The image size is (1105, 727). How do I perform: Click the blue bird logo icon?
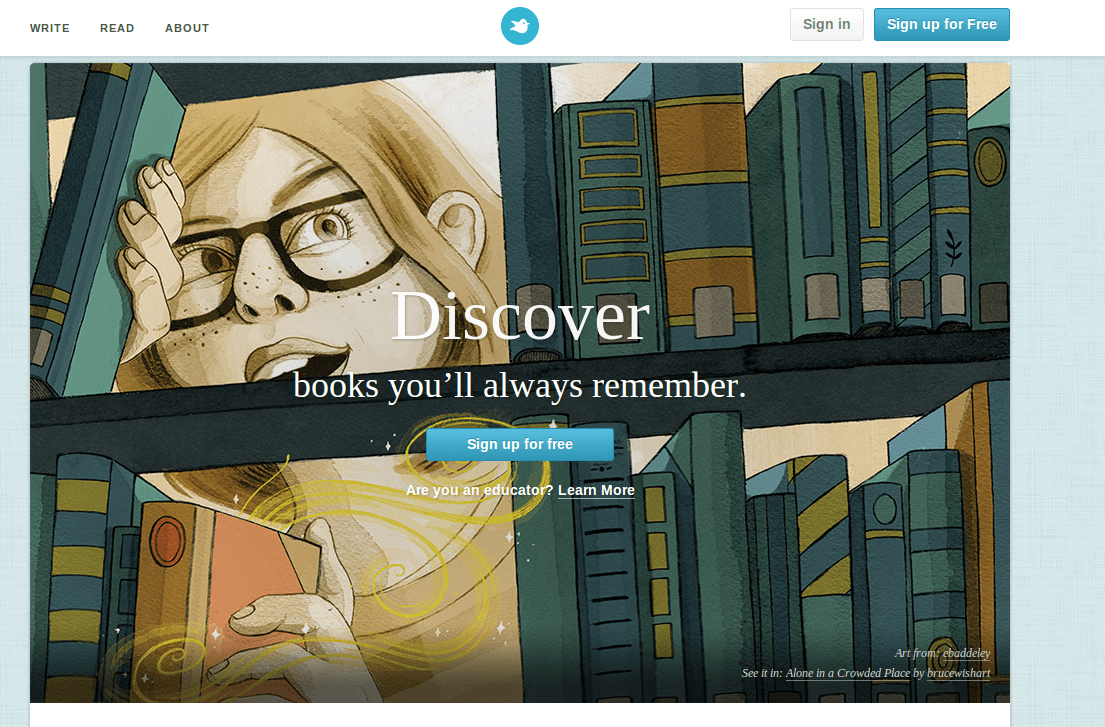519,26
